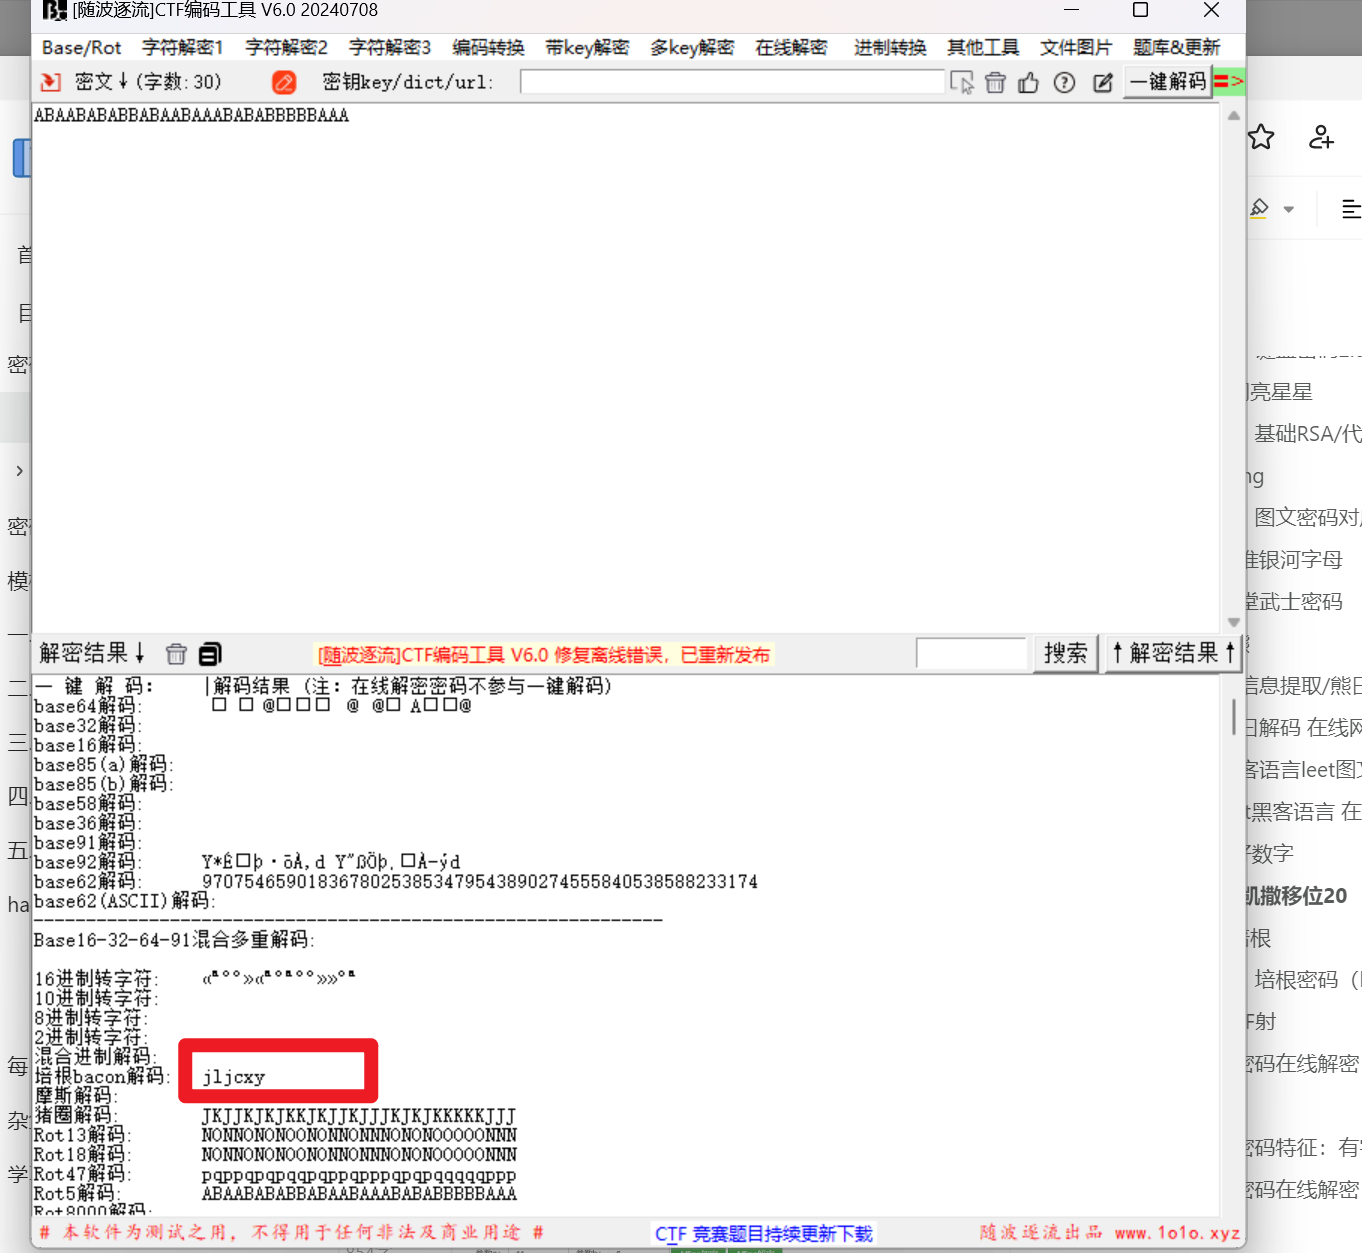
Task: Open the CTF 竞赛题目持续更新下载 link
Action: click(x=764, y=1234)
